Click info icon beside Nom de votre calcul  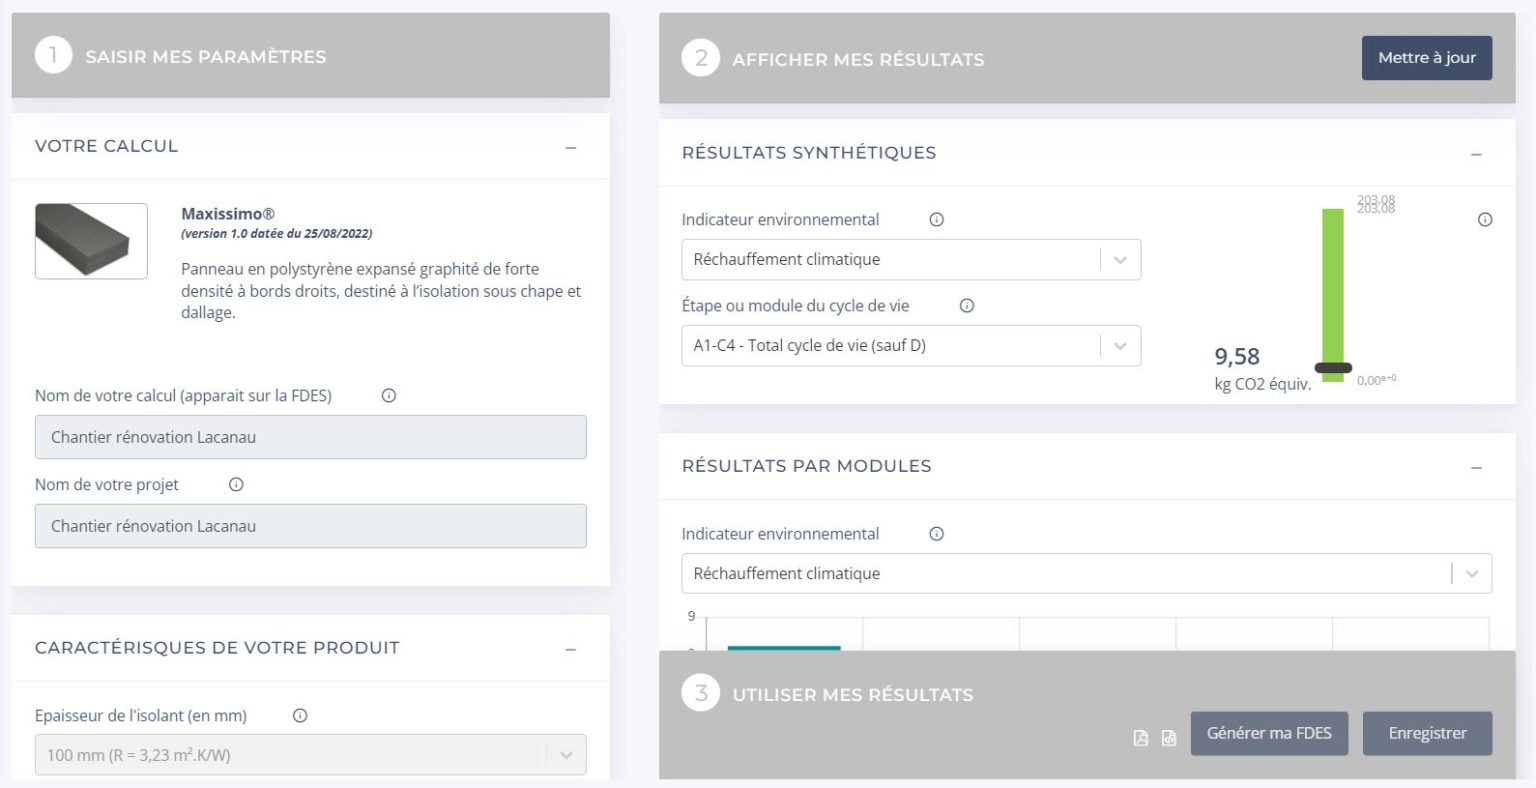pyautogui.click(x=387, y=395)
